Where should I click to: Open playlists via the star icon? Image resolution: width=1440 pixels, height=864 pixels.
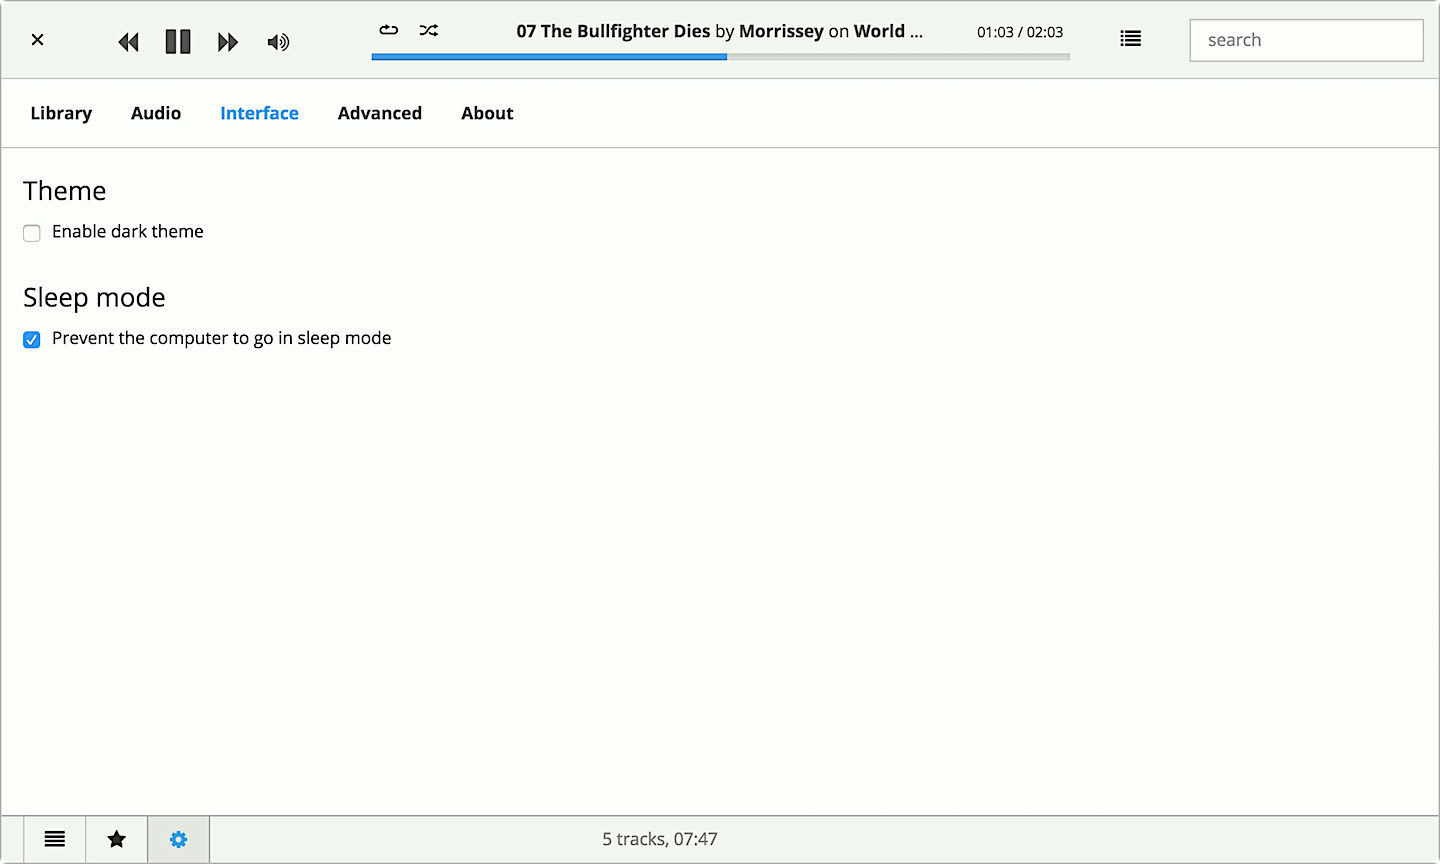117,839
